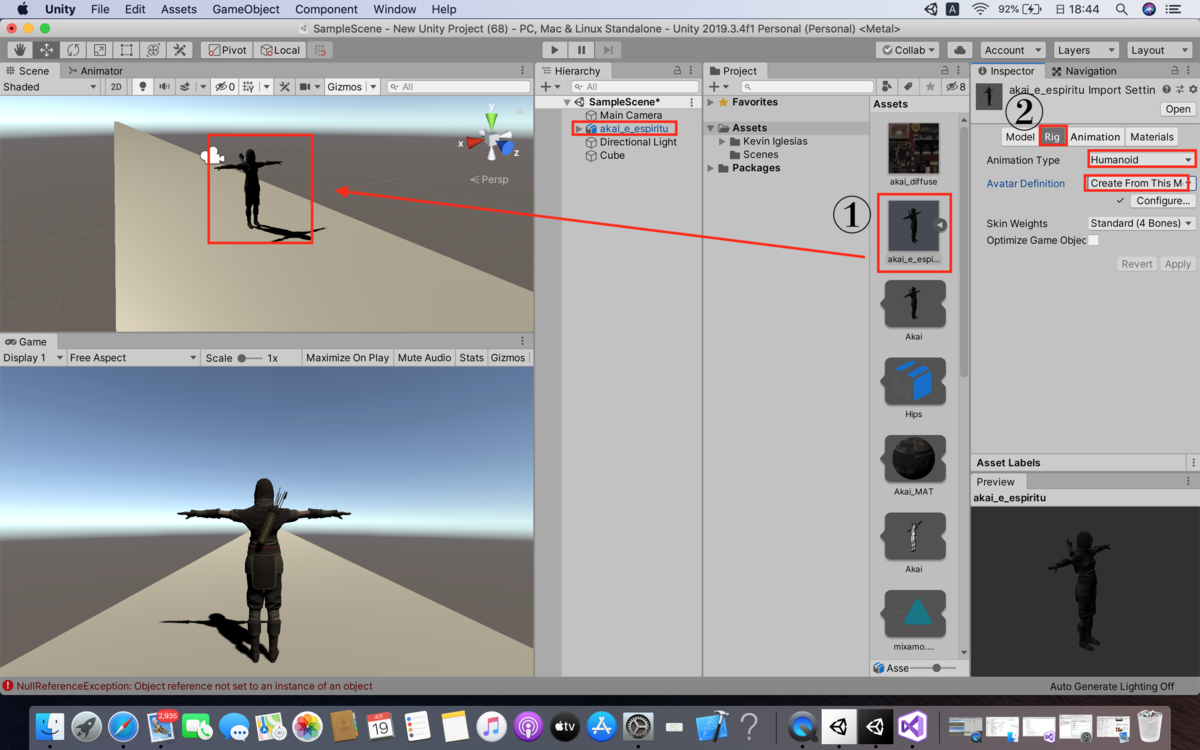This screenshot has width=1200, height=750.
Task: Toggle Stats overlay
Action: click(x=471, y=358)
